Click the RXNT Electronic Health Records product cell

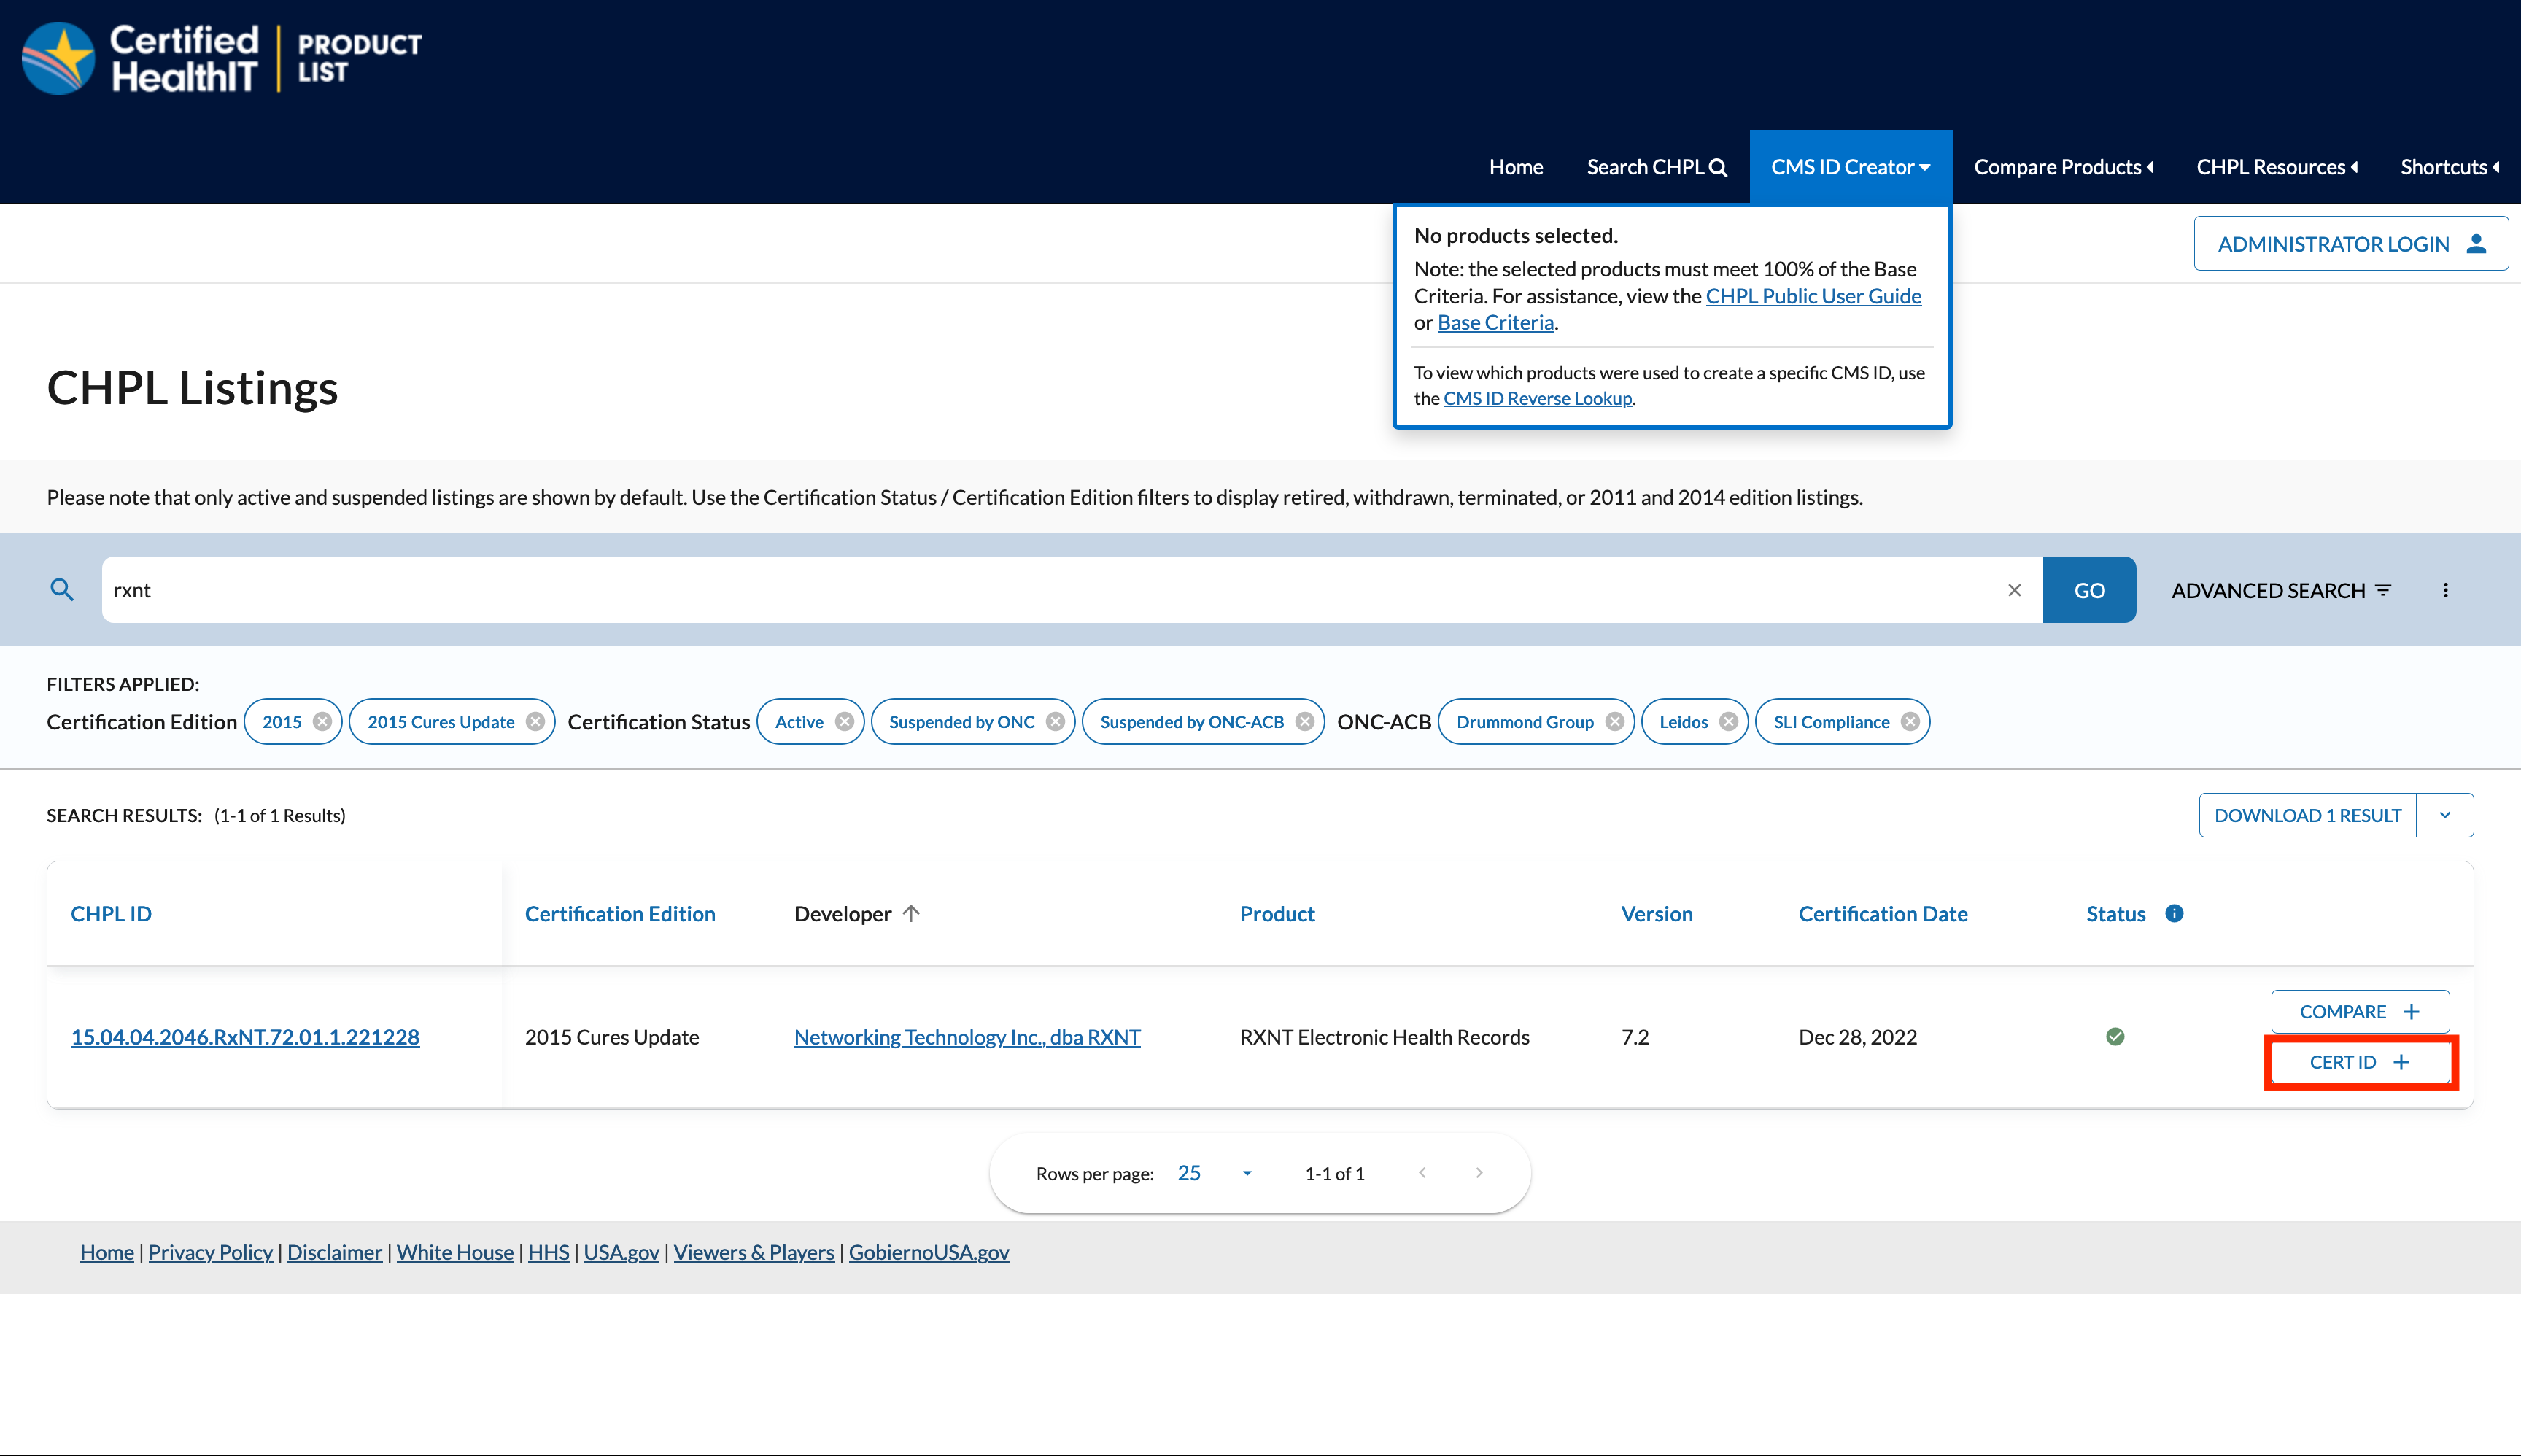(1384, 1037)
